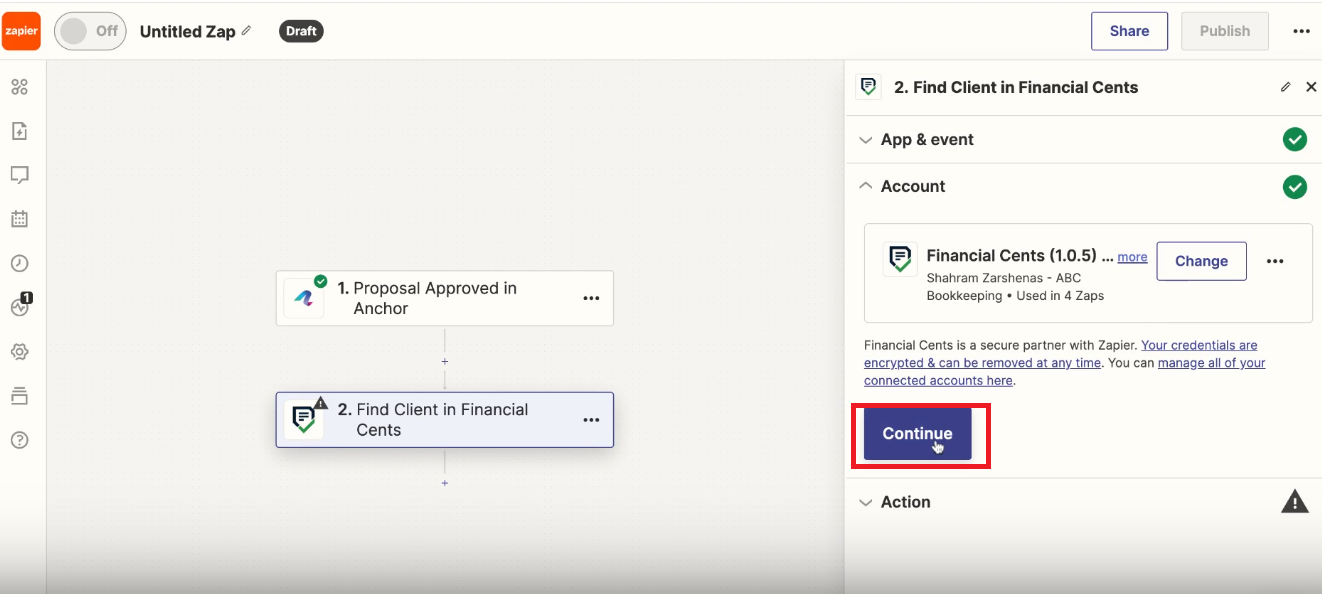Click the Financial Cents account card icon
The height and width of the screenshot is (594, 1322).
[900, 260]
